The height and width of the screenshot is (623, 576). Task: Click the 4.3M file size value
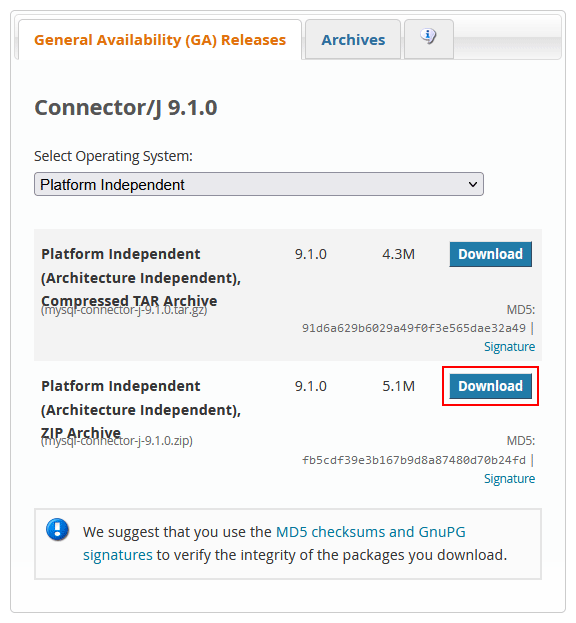[x=398, y=254]
